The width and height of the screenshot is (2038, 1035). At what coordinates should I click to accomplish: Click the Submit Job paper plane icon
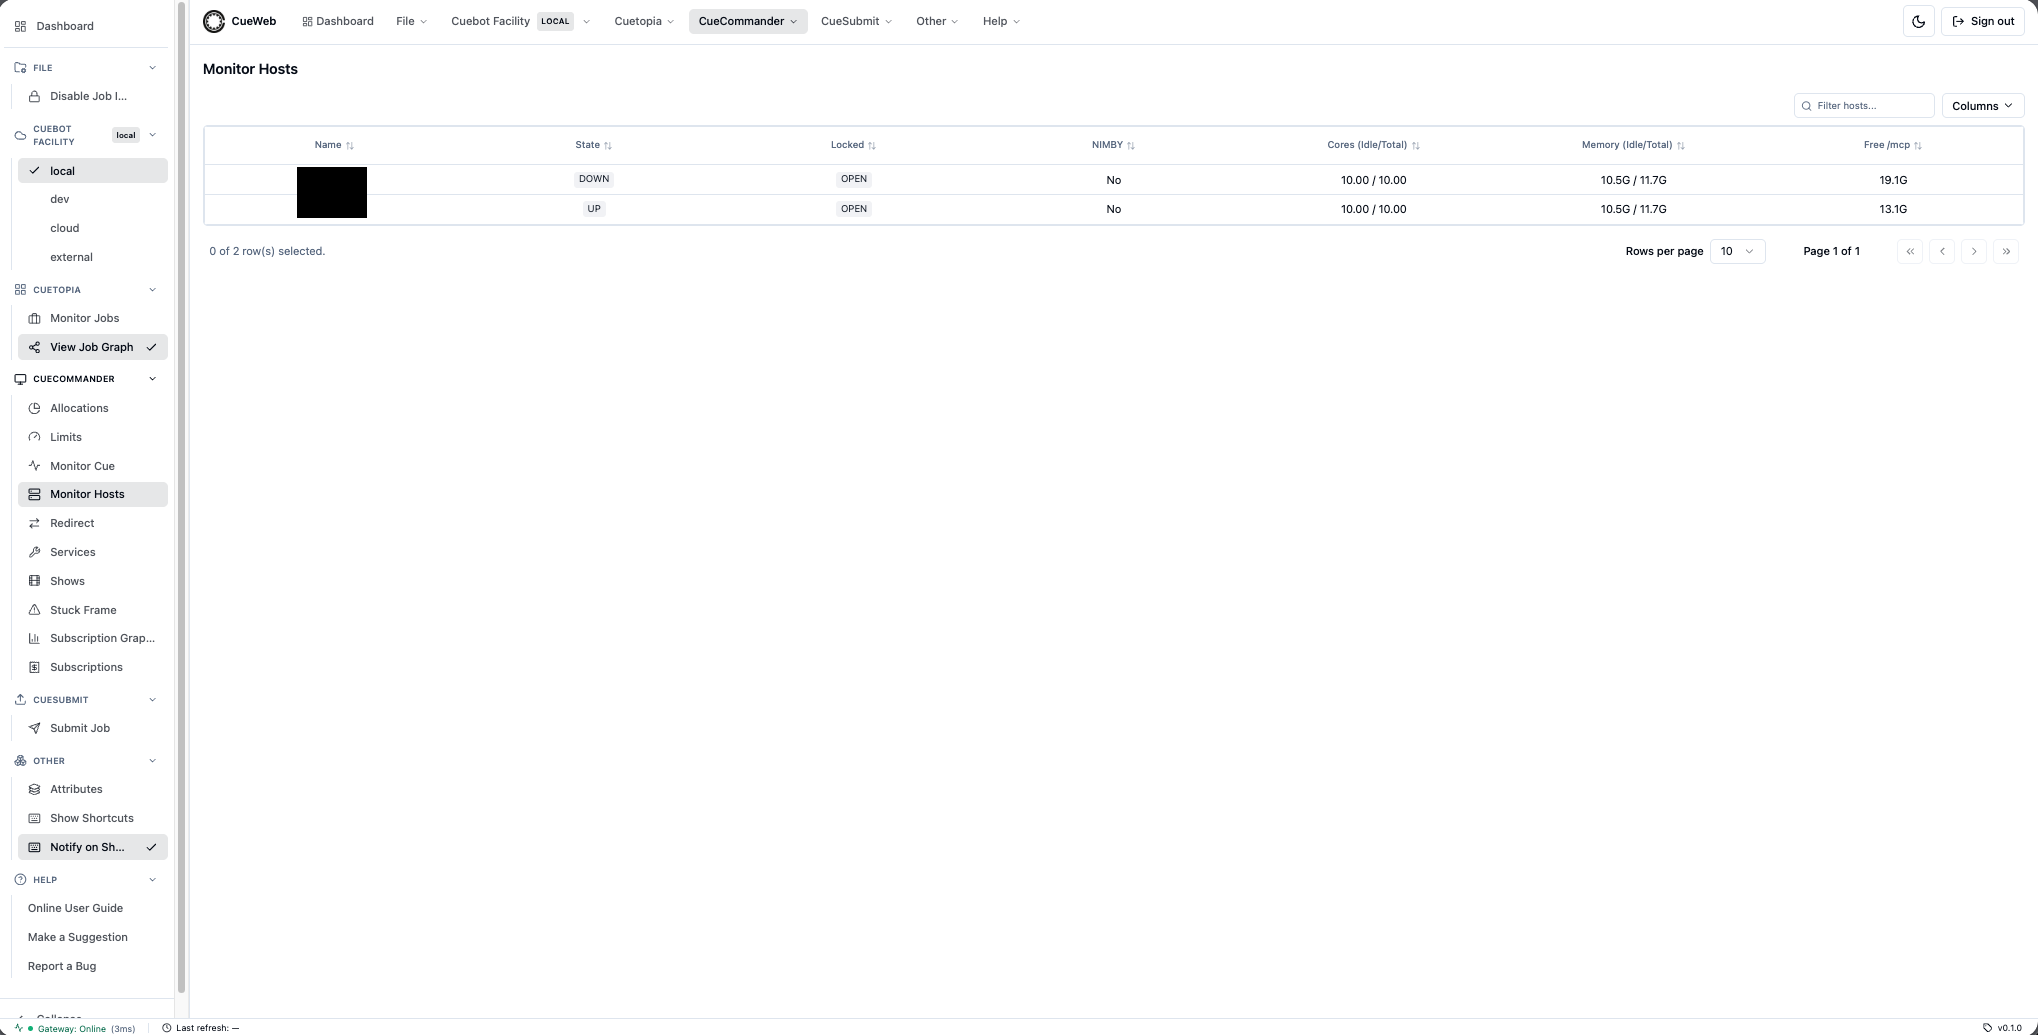[34, 728]
